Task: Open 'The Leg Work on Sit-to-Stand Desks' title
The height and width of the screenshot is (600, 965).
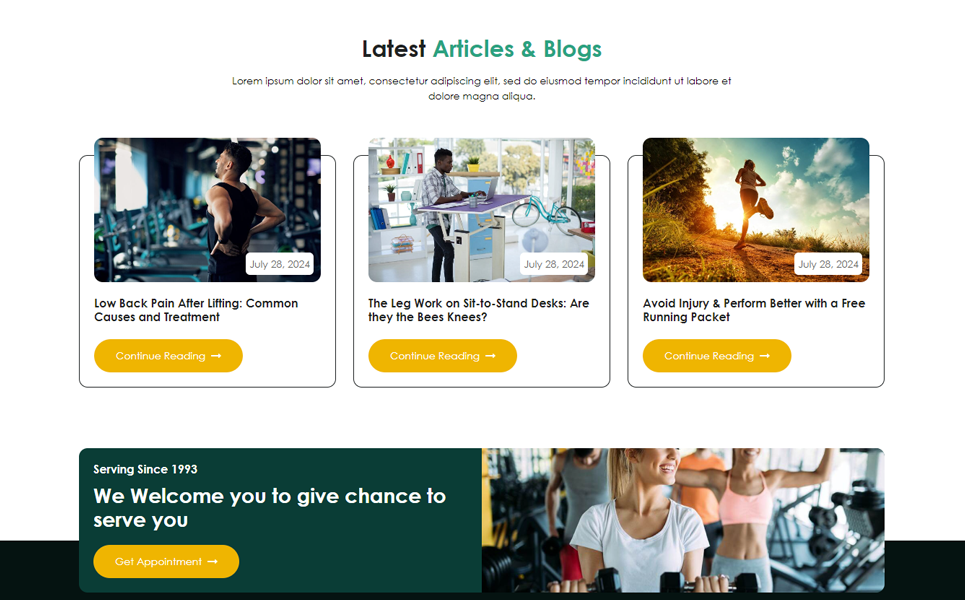Action: tap(479, 310)
